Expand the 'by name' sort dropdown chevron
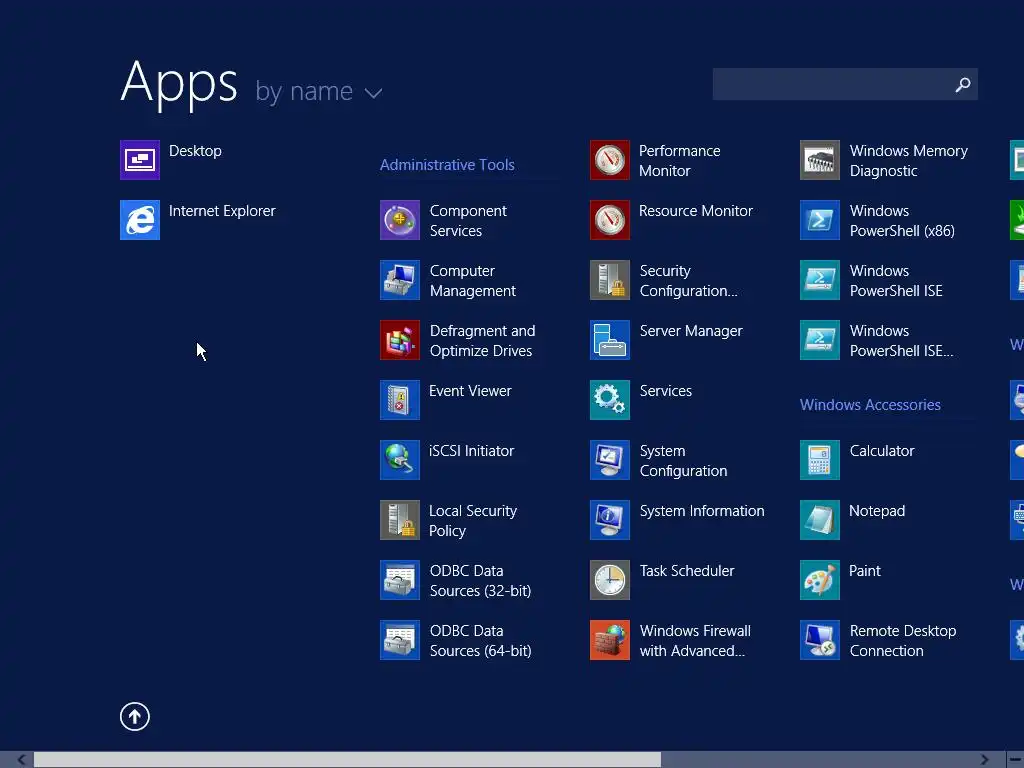 tap(374, 93)
